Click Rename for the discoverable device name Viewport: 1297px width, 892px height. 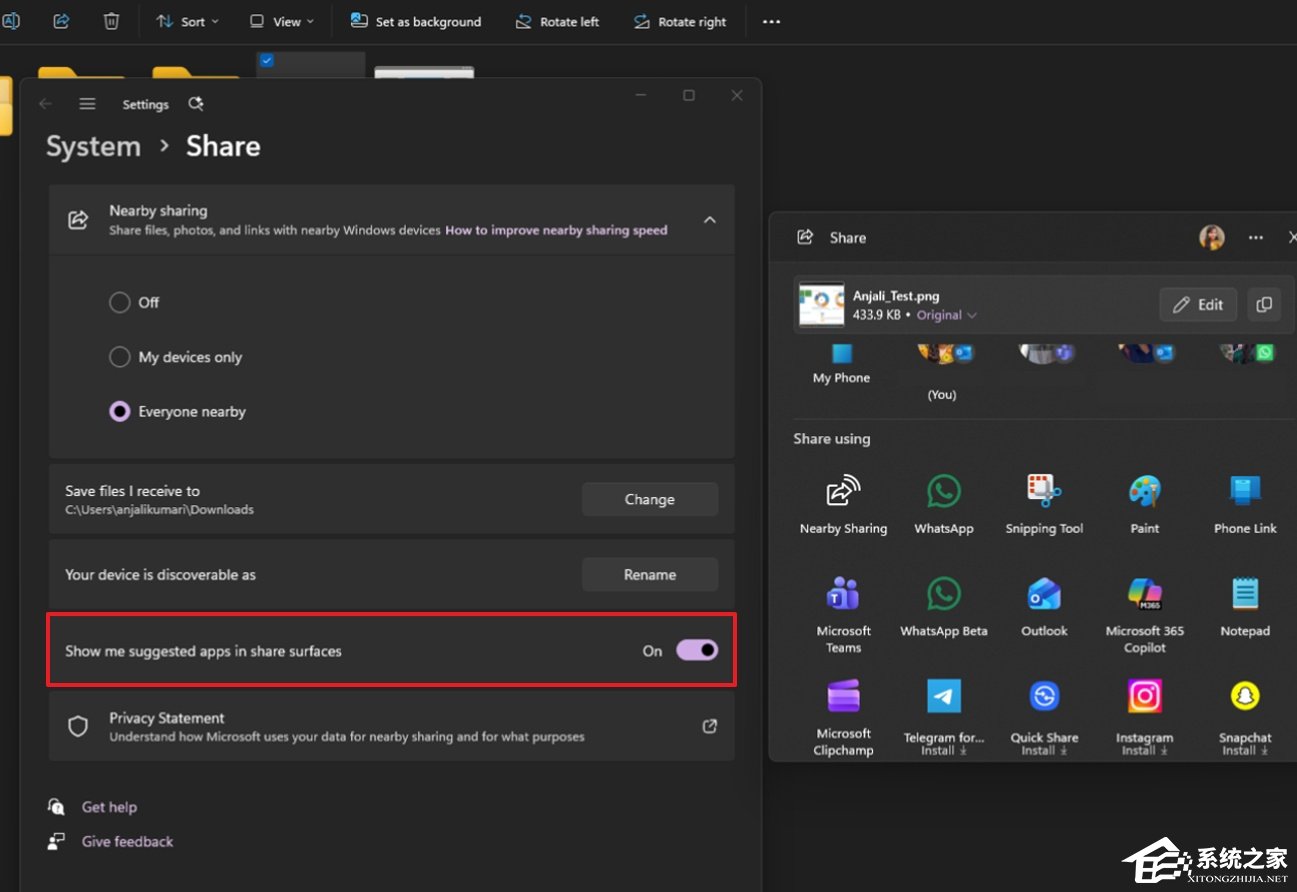[650, 574]
